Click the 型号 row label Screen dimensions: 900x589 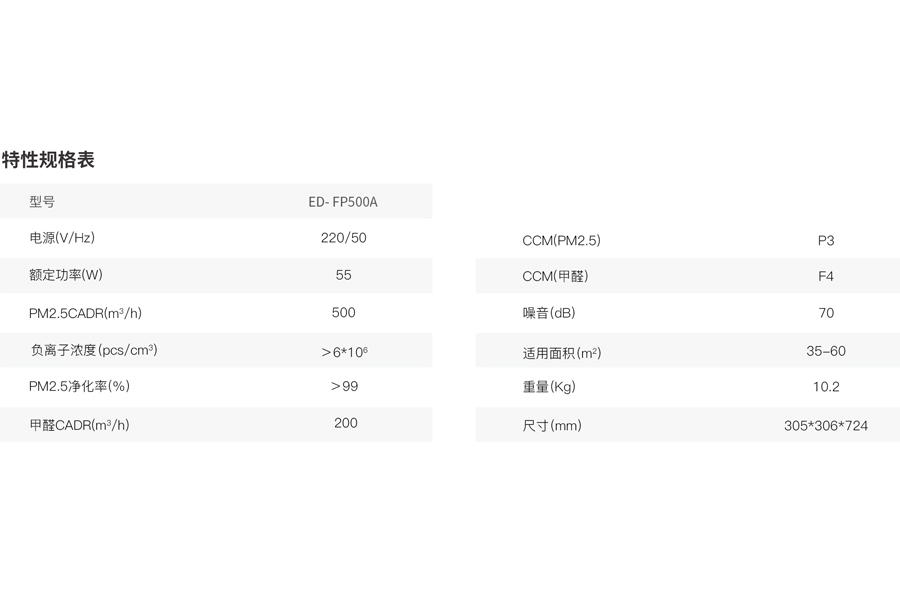42,202
